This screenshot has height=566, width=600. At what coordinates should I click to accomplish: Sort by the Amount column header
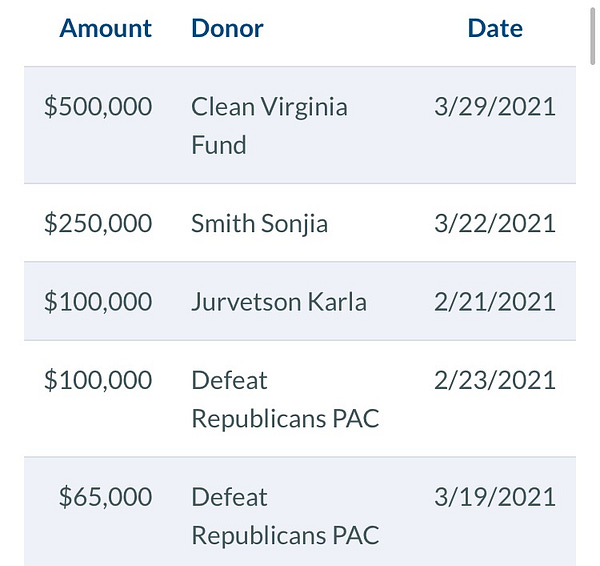click(x=106, y=28)
